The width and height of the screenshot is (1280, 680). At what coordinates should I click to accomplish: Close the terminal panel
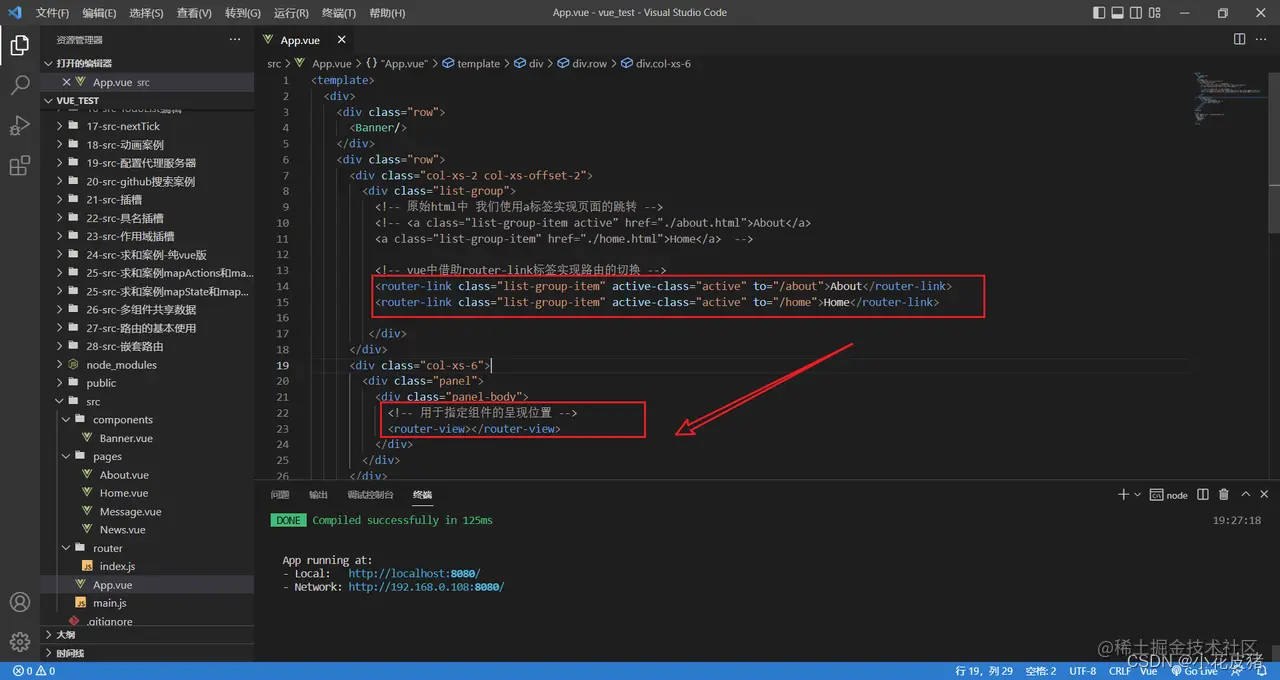[x=1266, y=494]
